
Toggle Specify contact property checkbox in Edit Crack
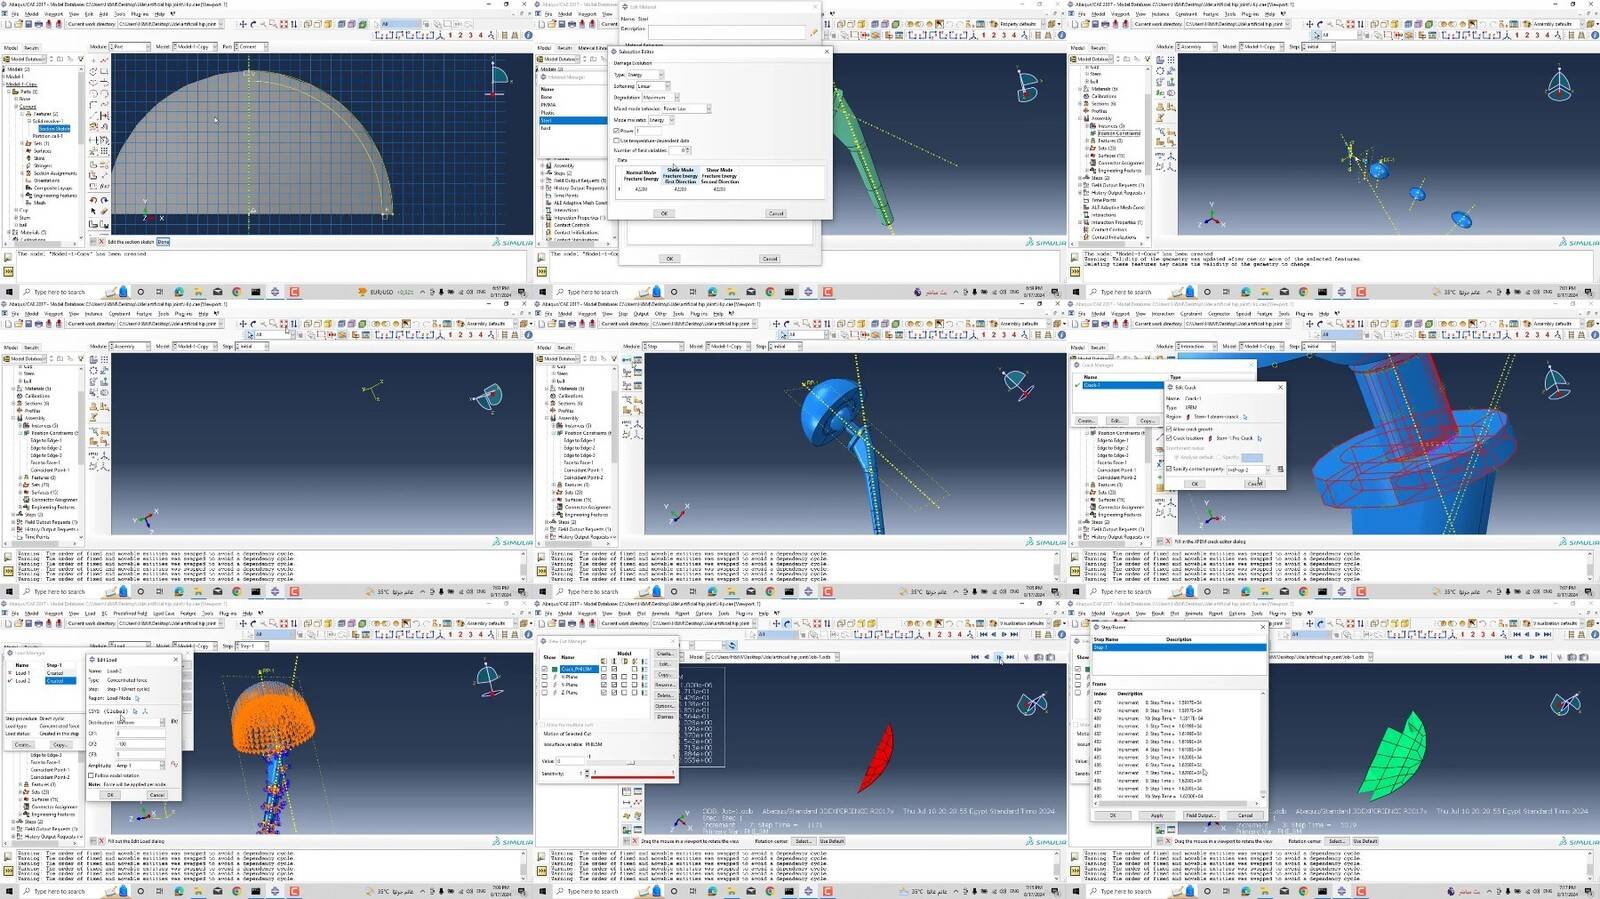point(1169,468)
